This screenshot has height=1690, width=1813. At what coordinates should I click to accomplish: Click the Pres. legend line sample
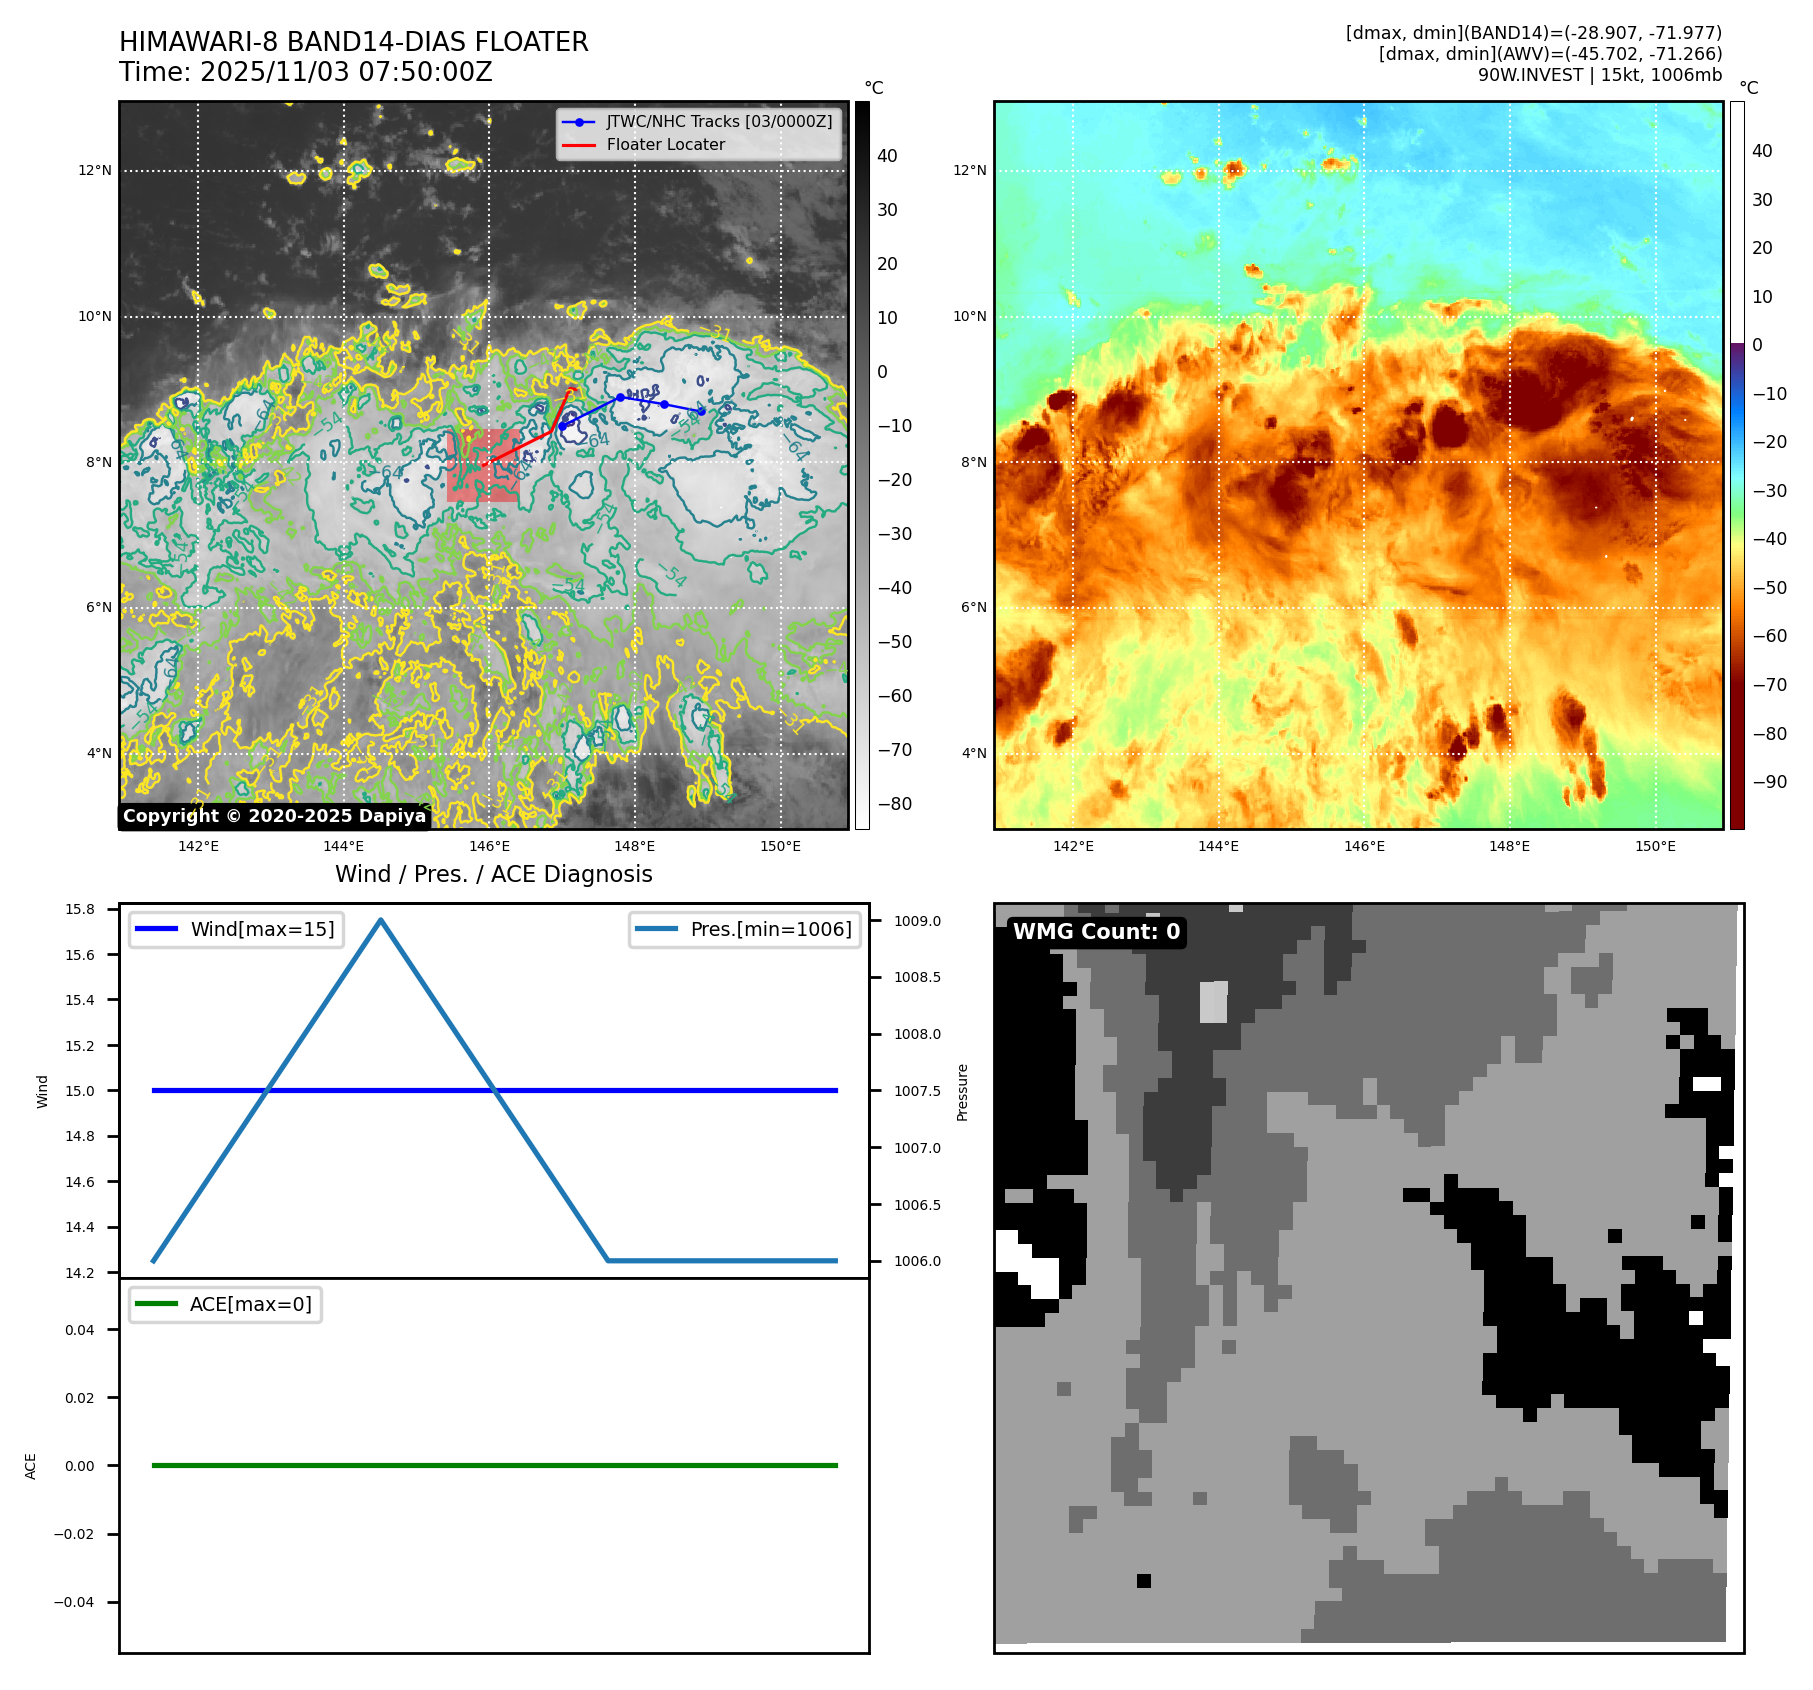pos(656,929)
